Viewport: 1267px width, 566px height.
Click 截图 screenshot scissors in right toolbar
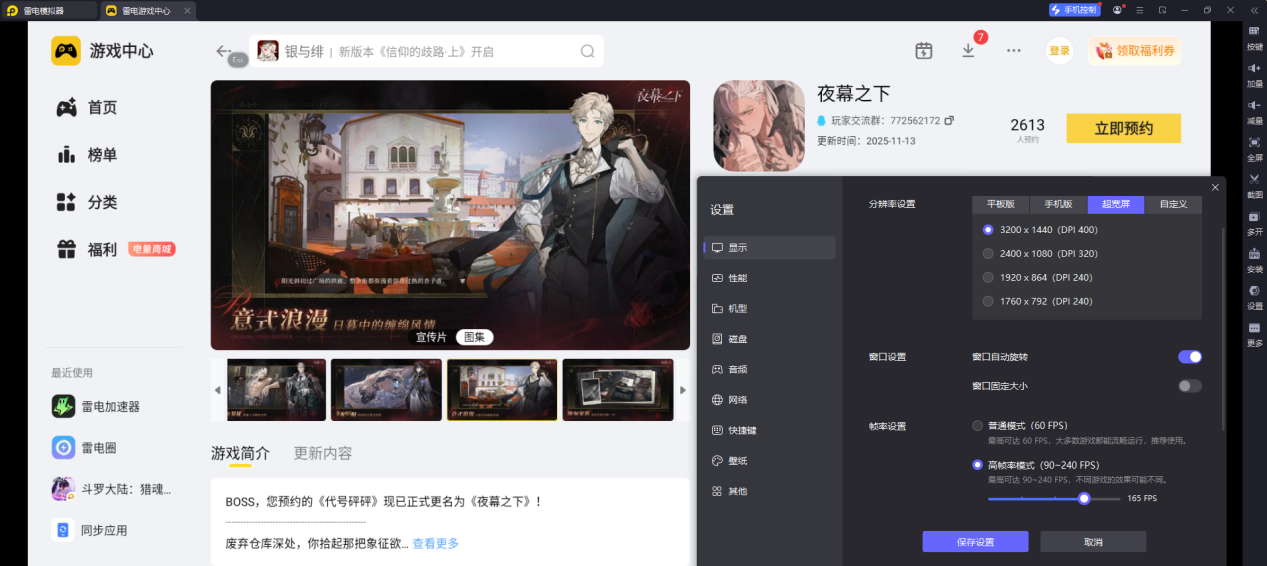coord(1254,186)
